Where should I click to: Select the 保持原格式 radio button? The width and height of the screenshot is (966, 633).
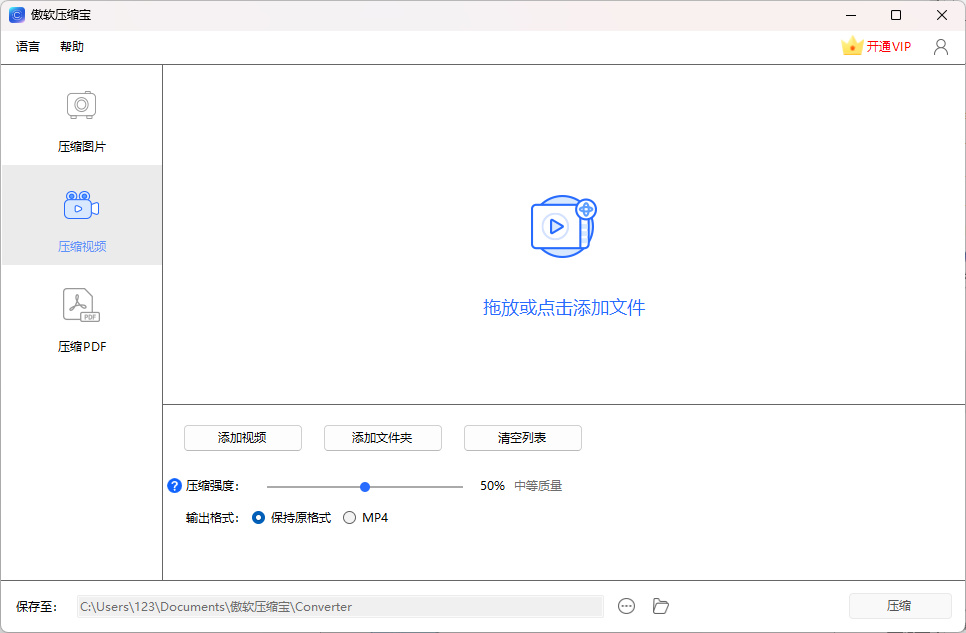click(260, 517)
